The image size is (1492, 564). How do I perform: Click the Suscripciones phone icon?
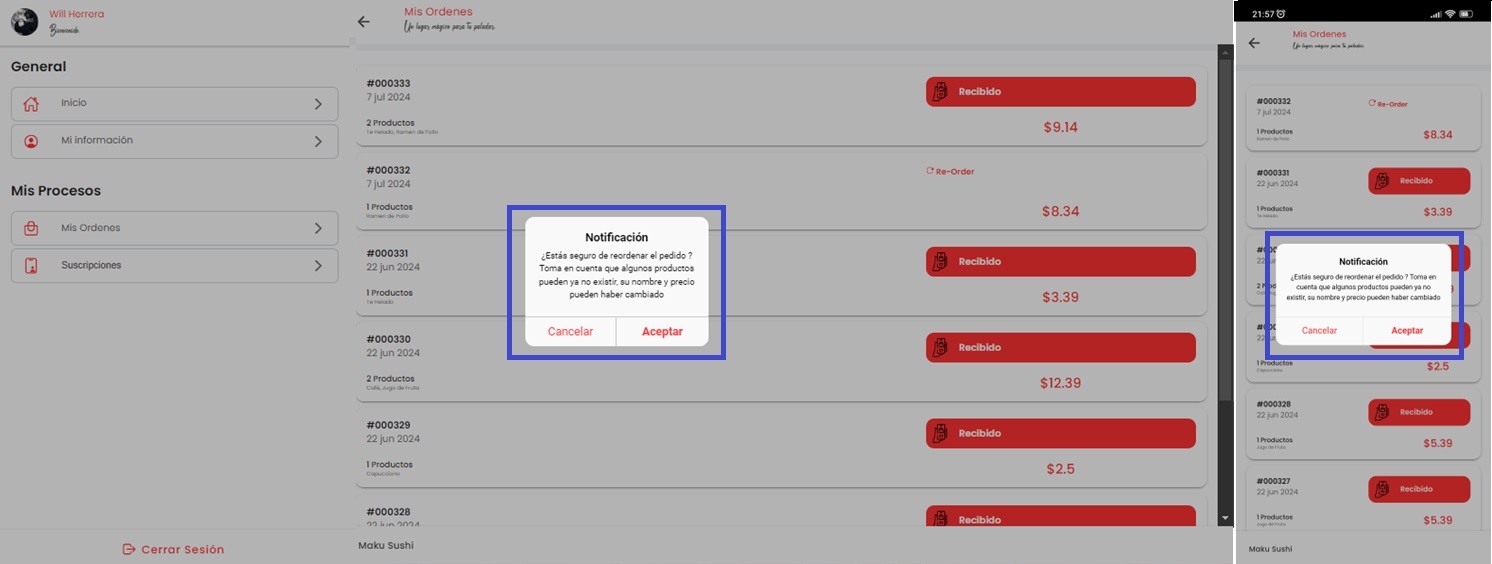[31, 266]
